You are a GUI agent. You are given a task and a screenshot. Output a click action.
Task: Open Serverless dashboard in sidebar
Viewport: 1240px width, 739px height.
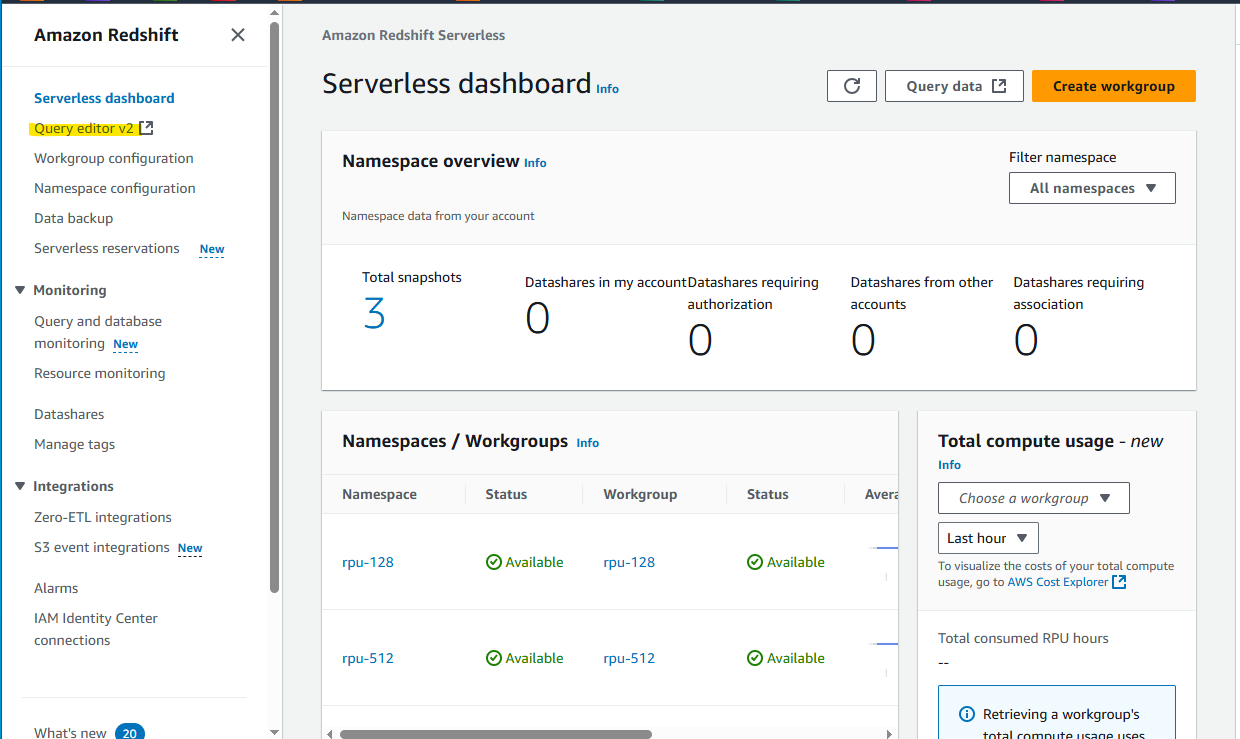[104, 98]
